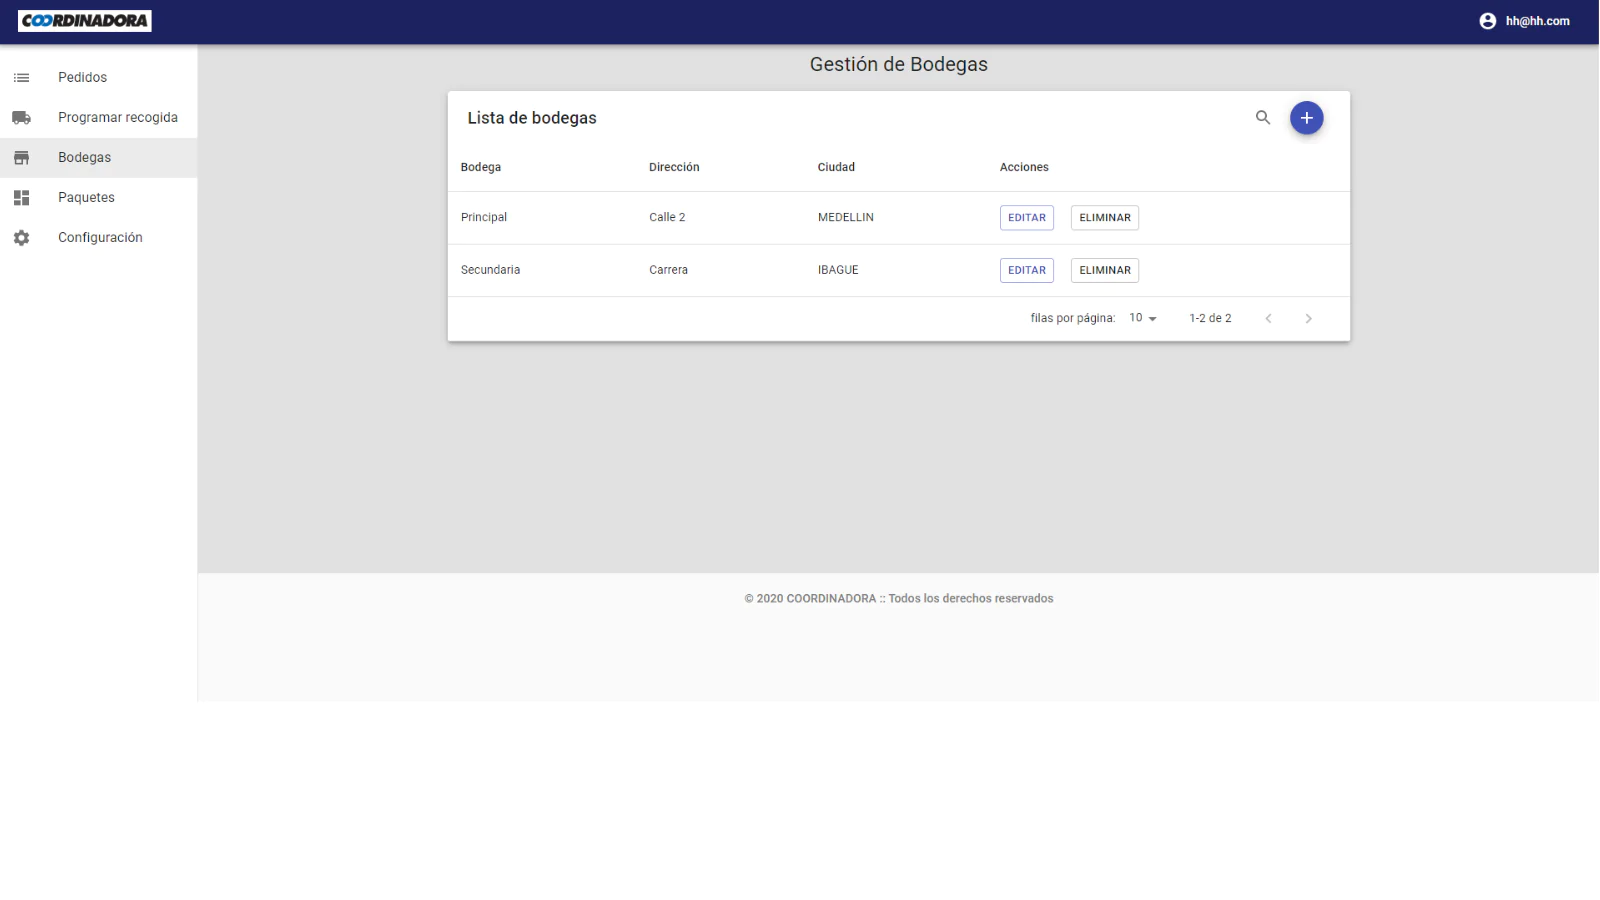Add a new bodega with plus button
Screen dimensions: 1600x900
[1306, 118]
